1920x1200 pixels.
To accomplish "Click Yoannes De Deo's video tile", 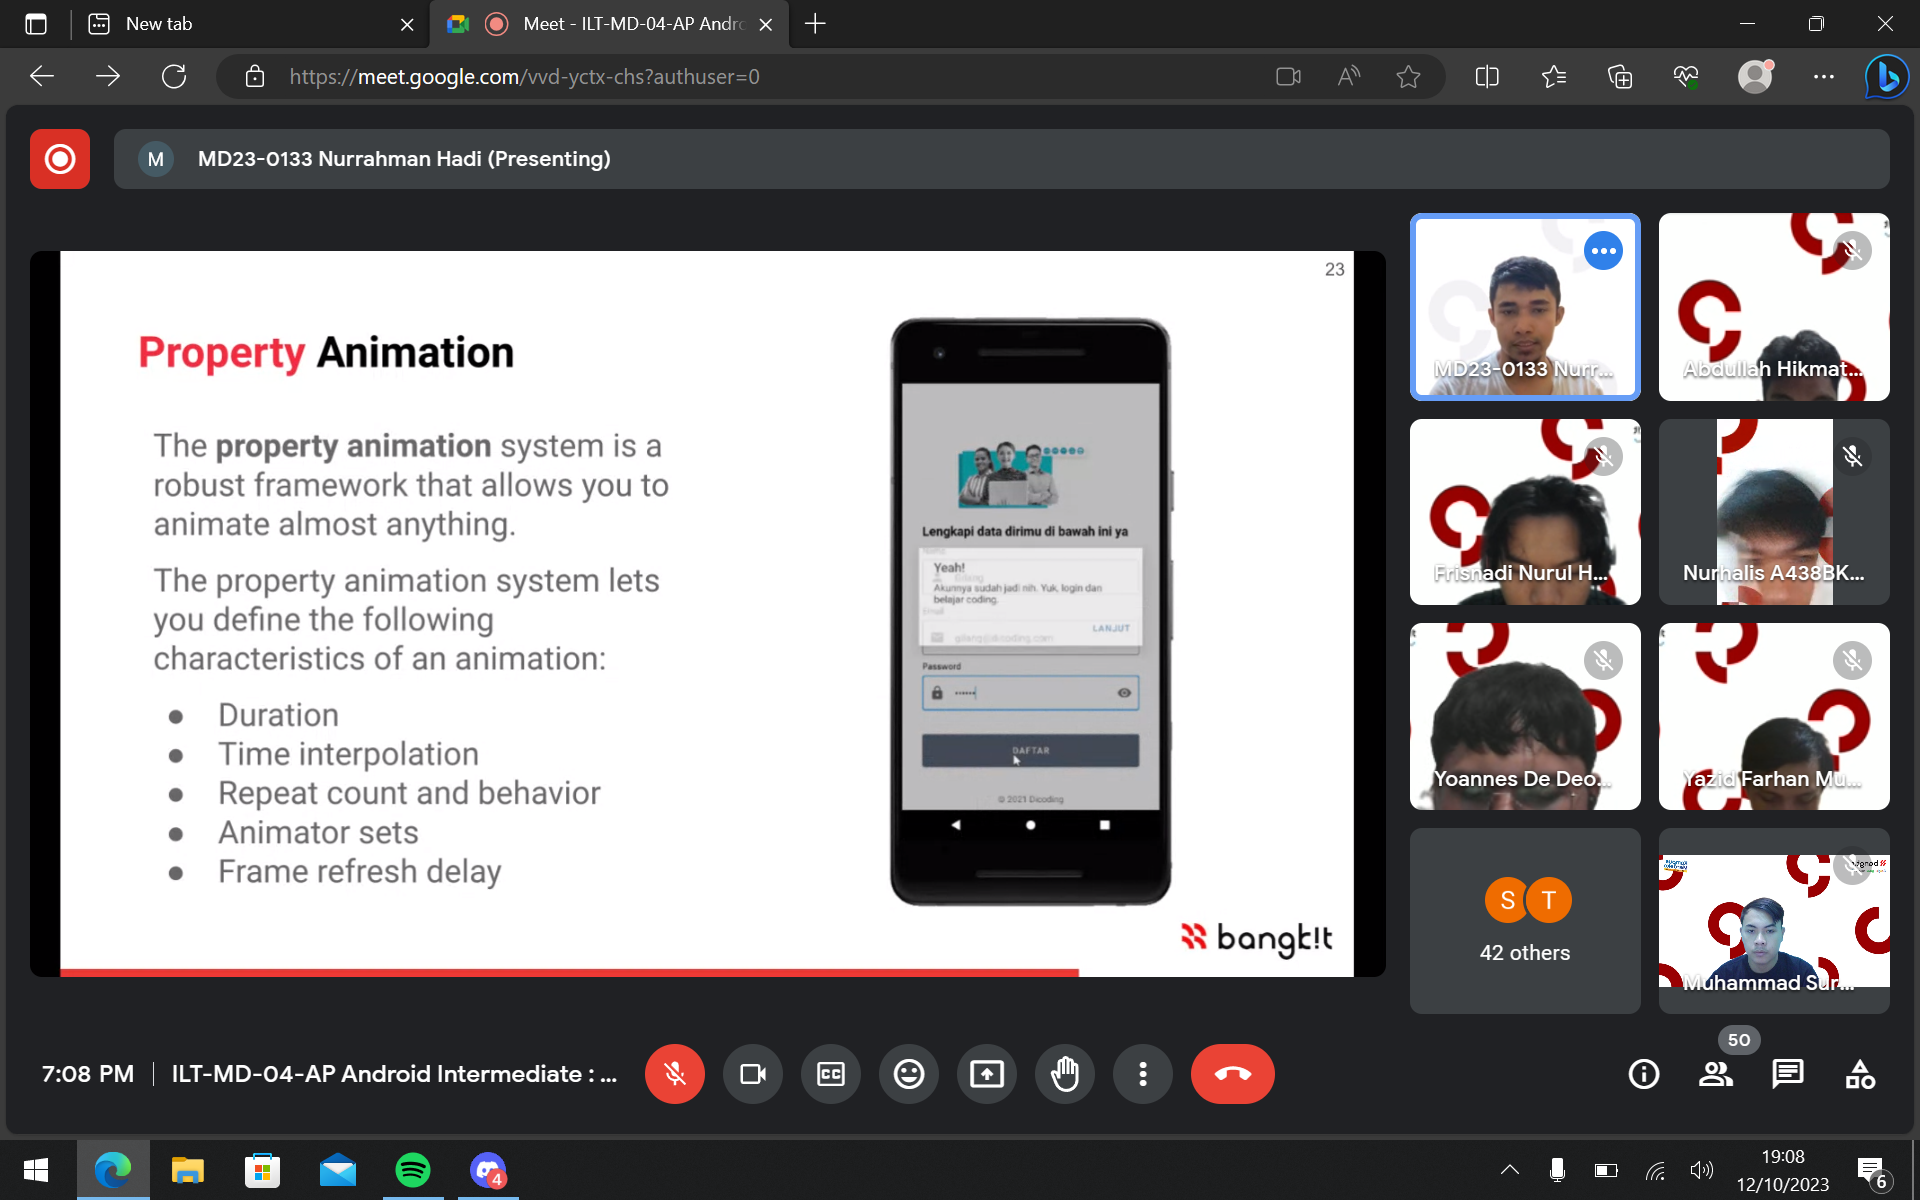I will click(x=1524, y=716).
